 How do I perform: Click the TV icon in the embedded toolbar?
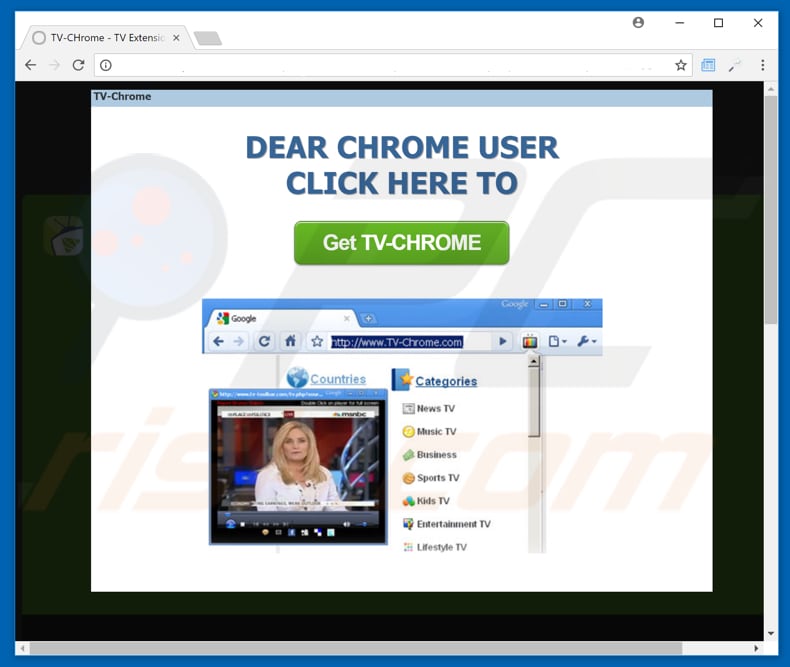(530, 342)
